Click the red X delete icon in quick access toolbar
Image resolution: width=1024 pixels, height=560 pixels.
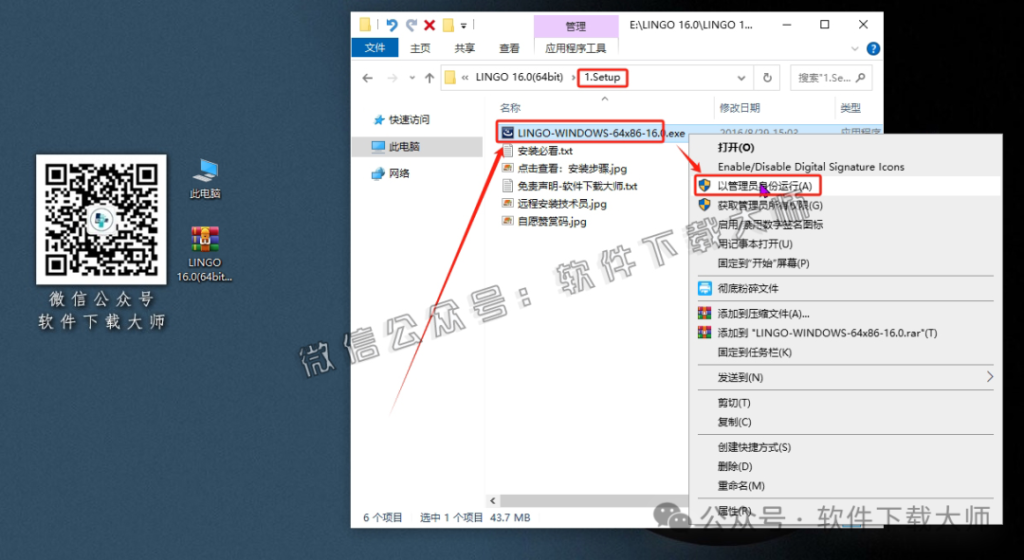point(430,25)
